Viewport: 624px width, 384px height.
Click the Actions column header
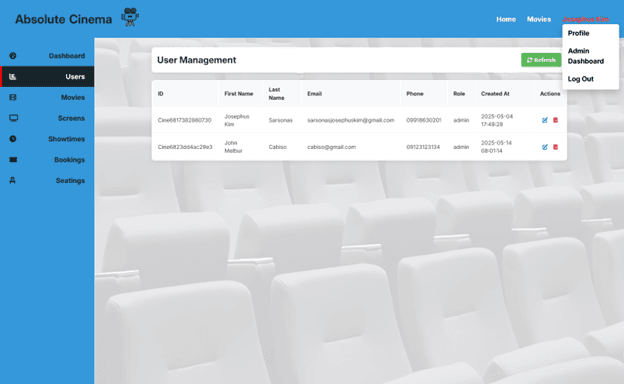[550, 94]
